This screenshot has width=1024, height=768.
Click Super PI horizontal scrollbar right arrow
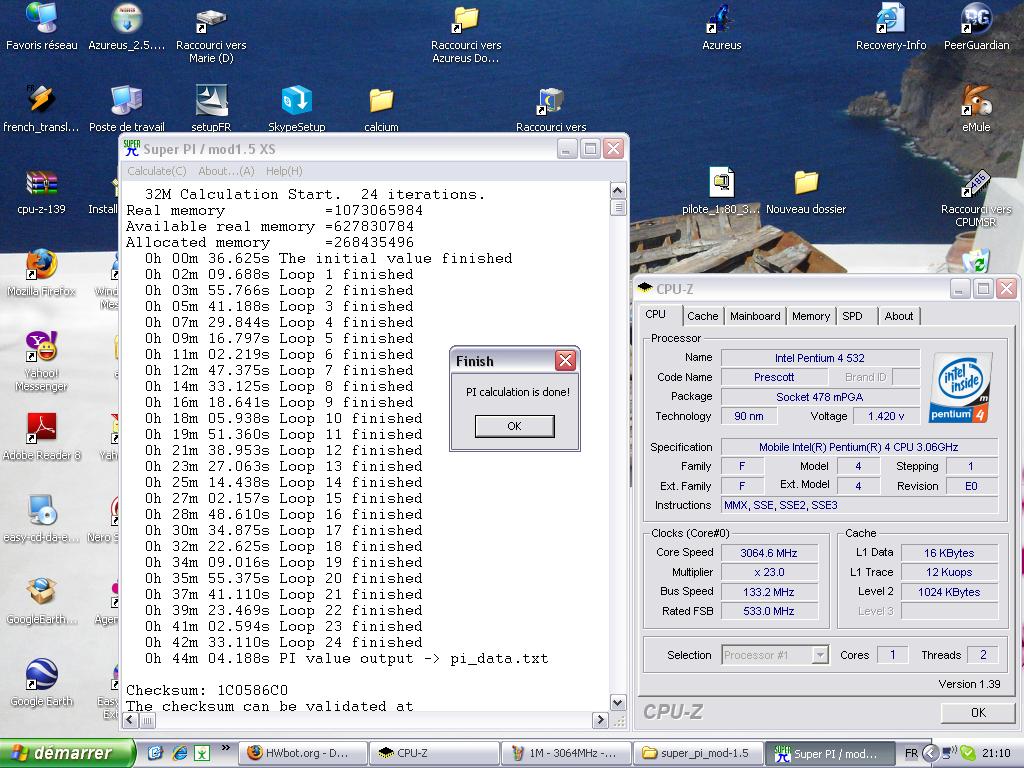(x=600, y=720)
